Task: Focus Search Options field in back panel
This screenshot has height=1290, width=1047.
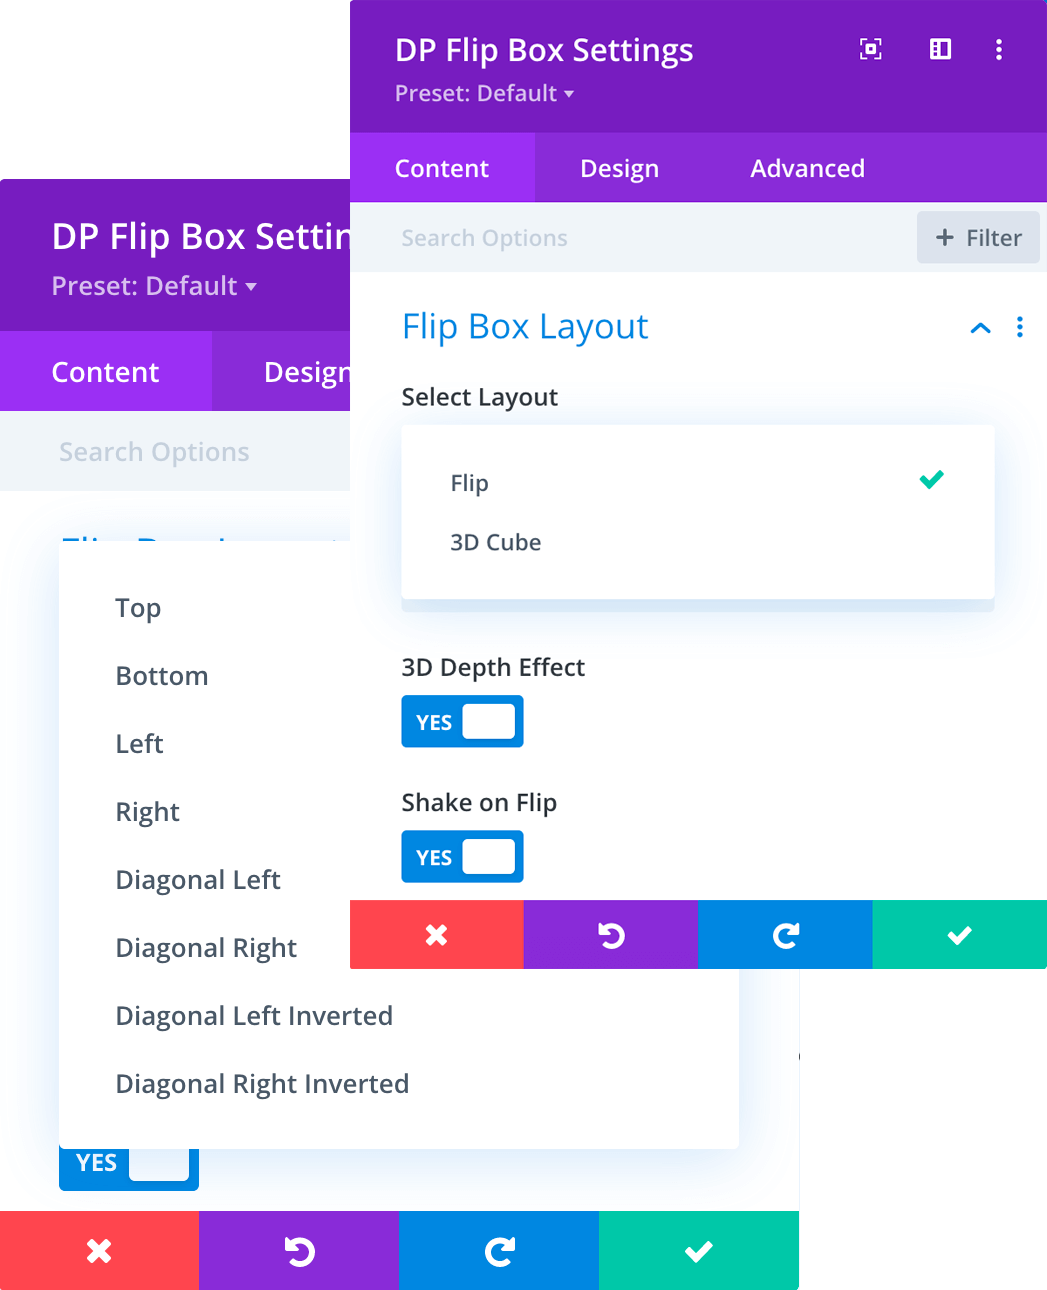Action: click(175, 452)
